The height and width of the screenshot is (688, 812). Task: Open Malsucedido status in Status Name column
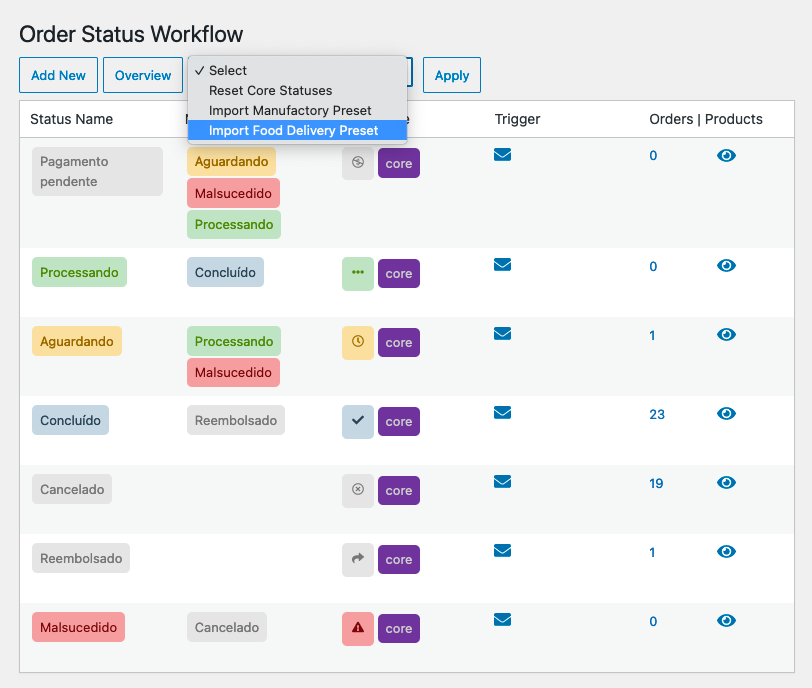(x=78, y=627)
